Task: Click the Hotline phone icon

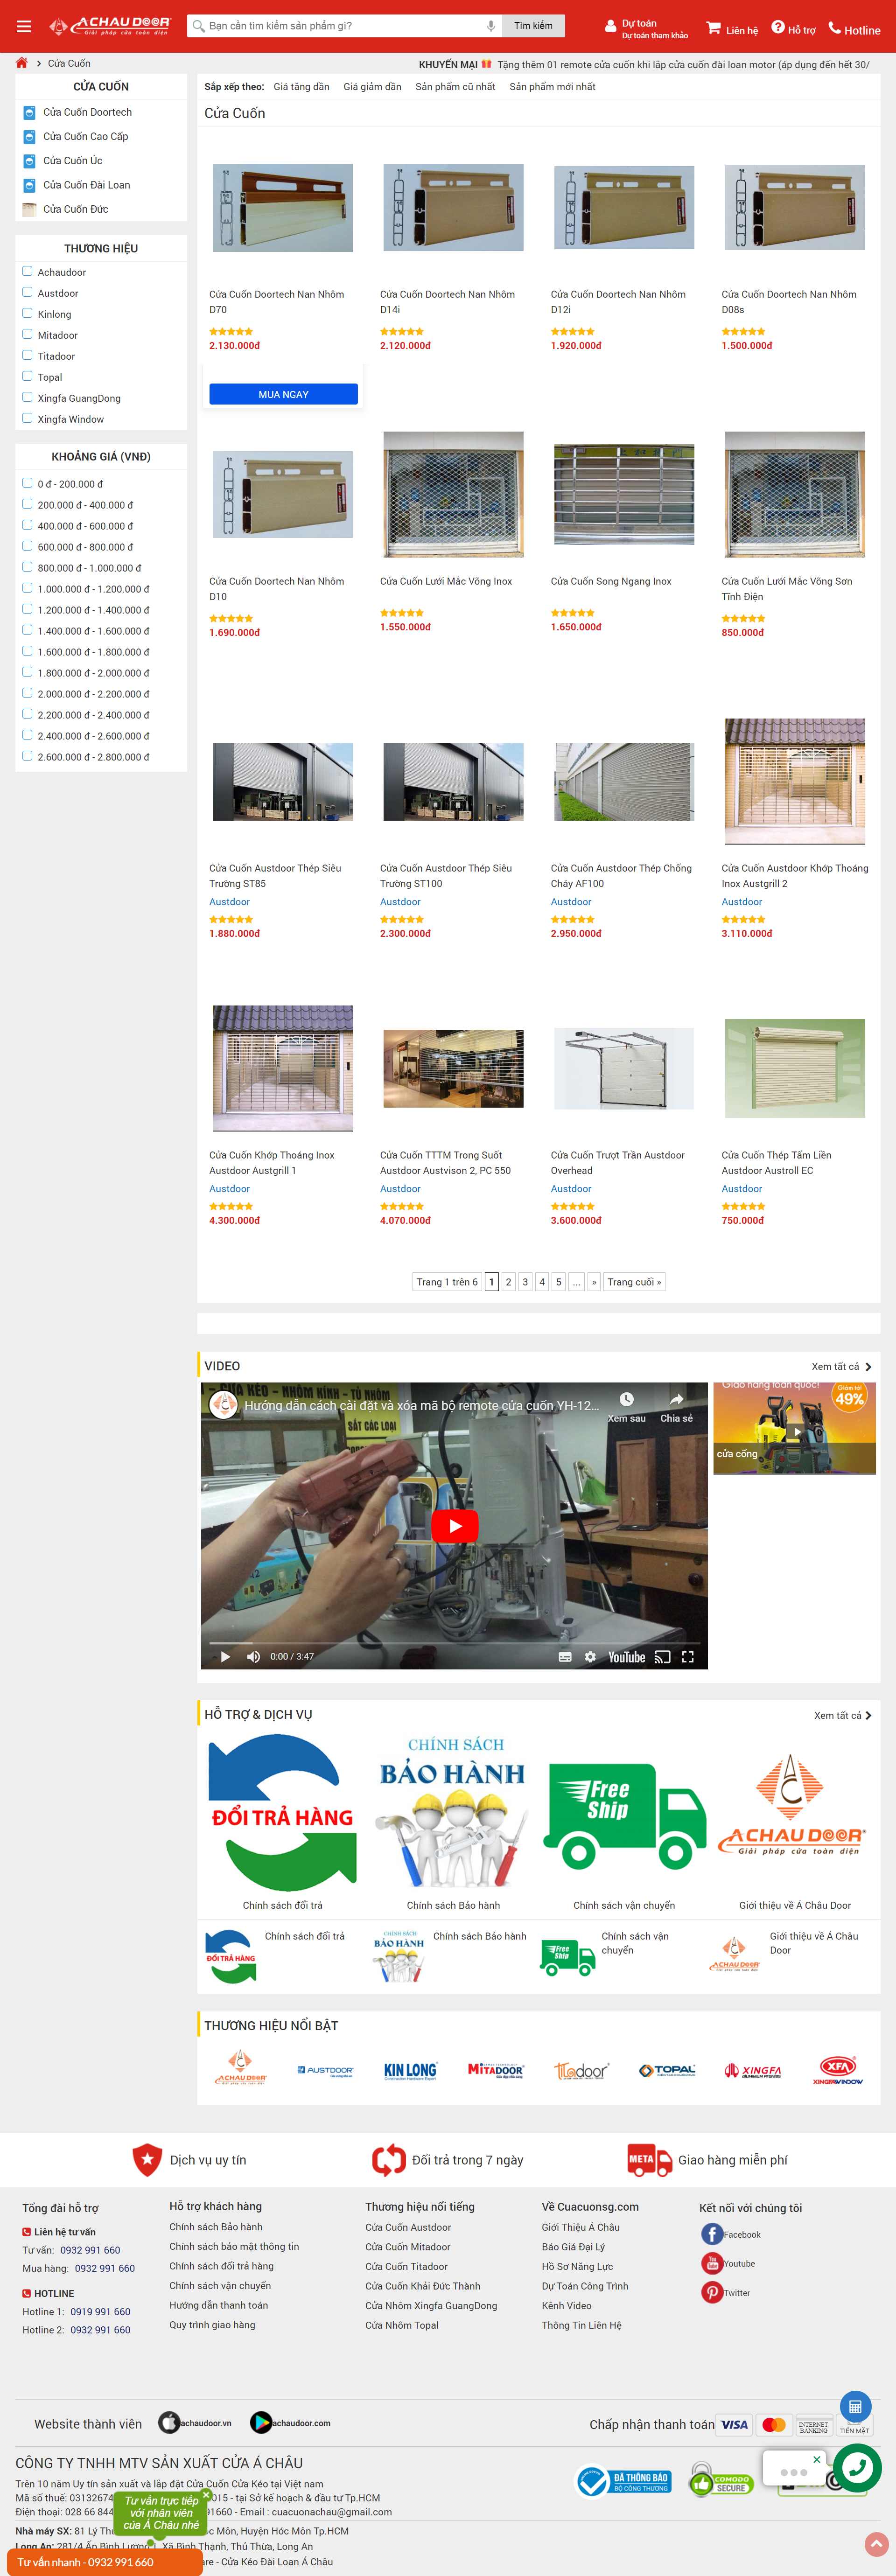Action: 834,28
